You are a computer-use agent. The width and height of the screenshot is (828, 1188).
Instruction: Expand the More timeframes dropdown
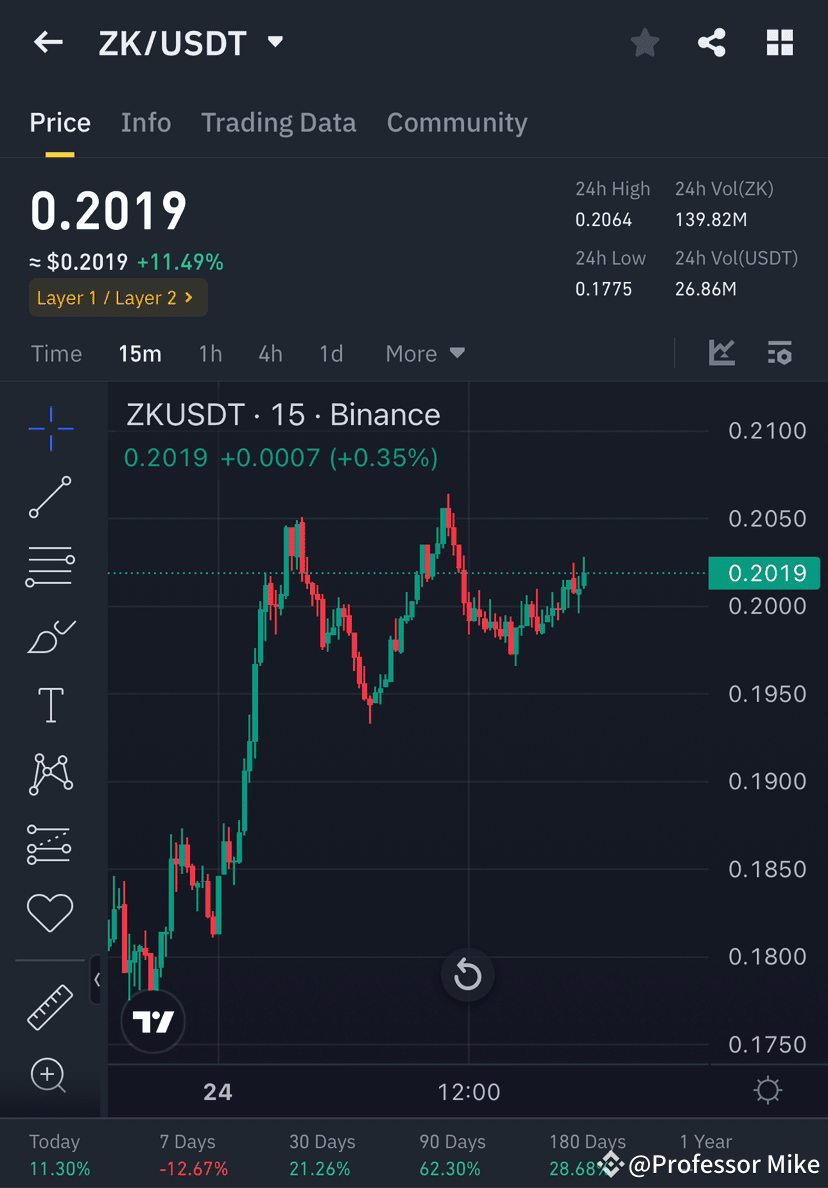424,353
